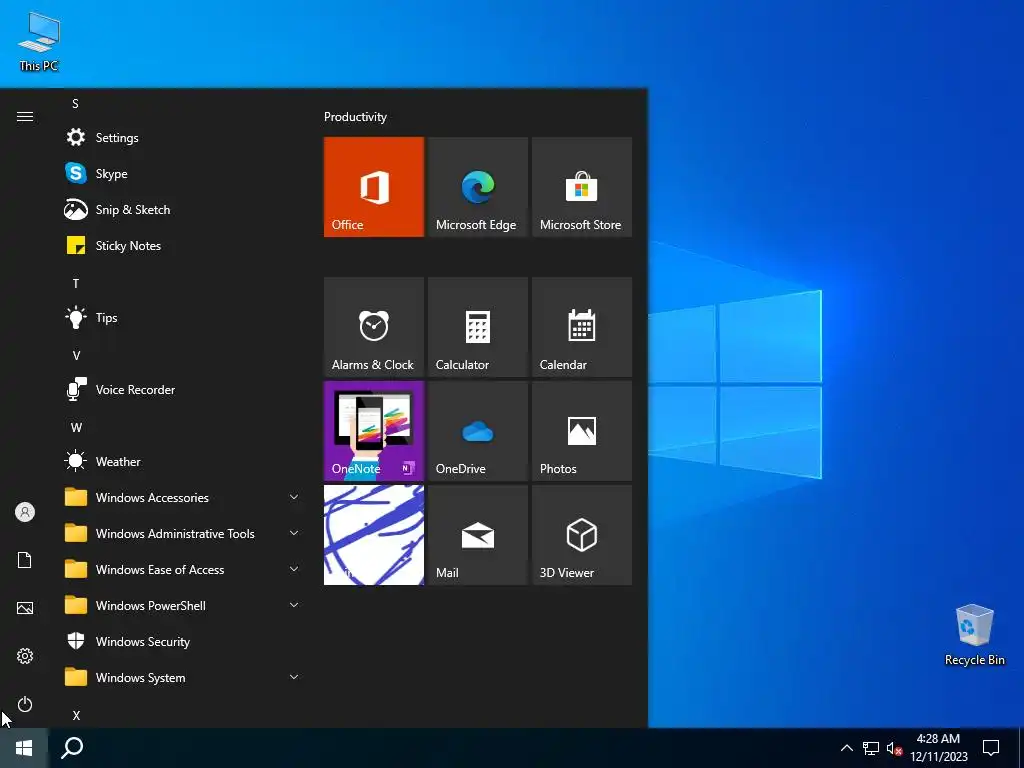This screenshot has height=768, width=1024.
Task: Open the blue scribble whiteboard tile
Action: 374,535
